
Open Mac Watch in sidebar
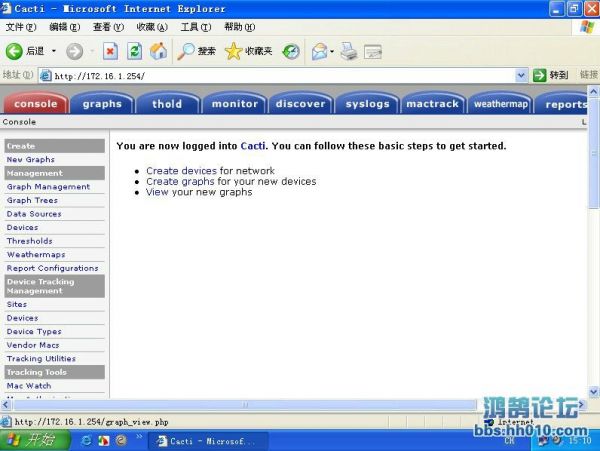[x=29, y=386]
